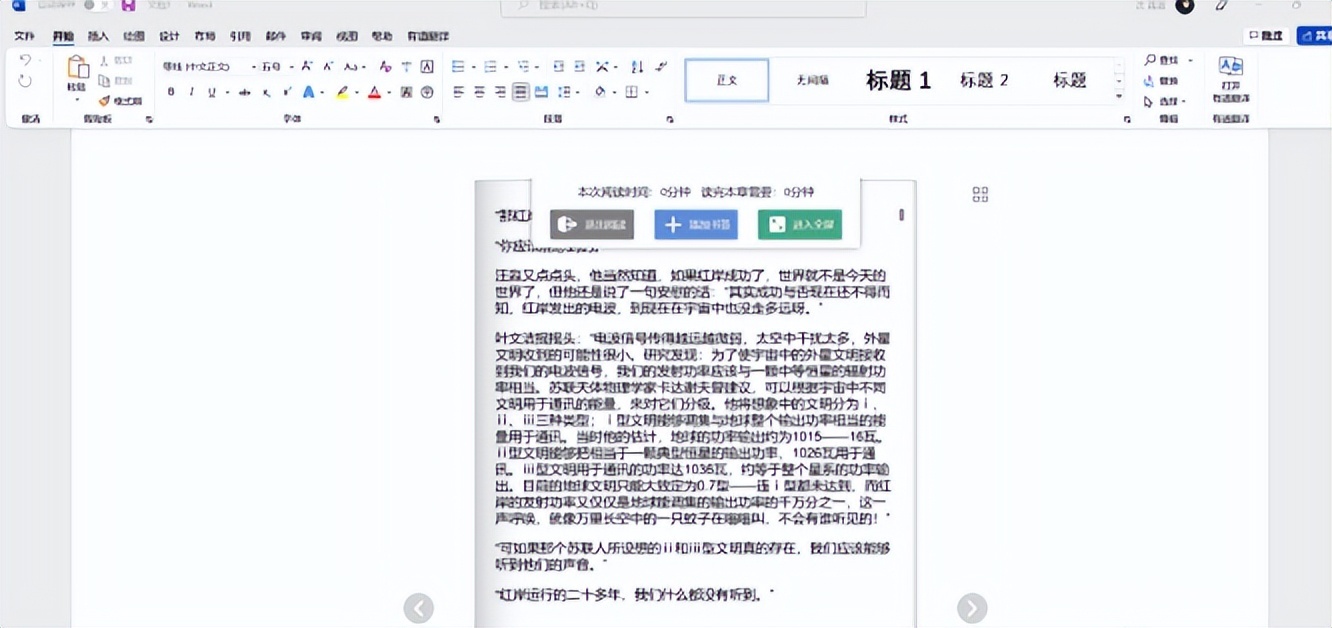Screen dimensions: 1332x628
Task: Open the 文件 (File) tab
Action: point(24,36)
